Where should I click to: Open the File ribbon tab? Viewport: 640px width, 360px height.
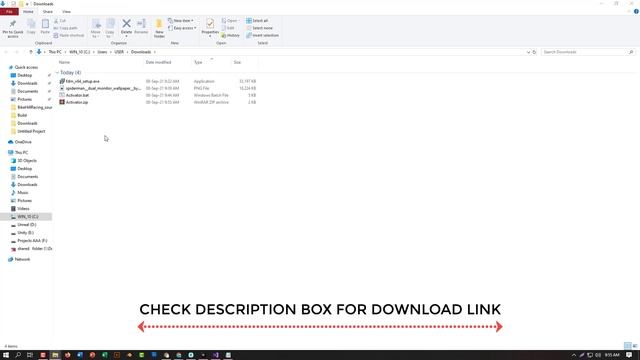(9, 11)
